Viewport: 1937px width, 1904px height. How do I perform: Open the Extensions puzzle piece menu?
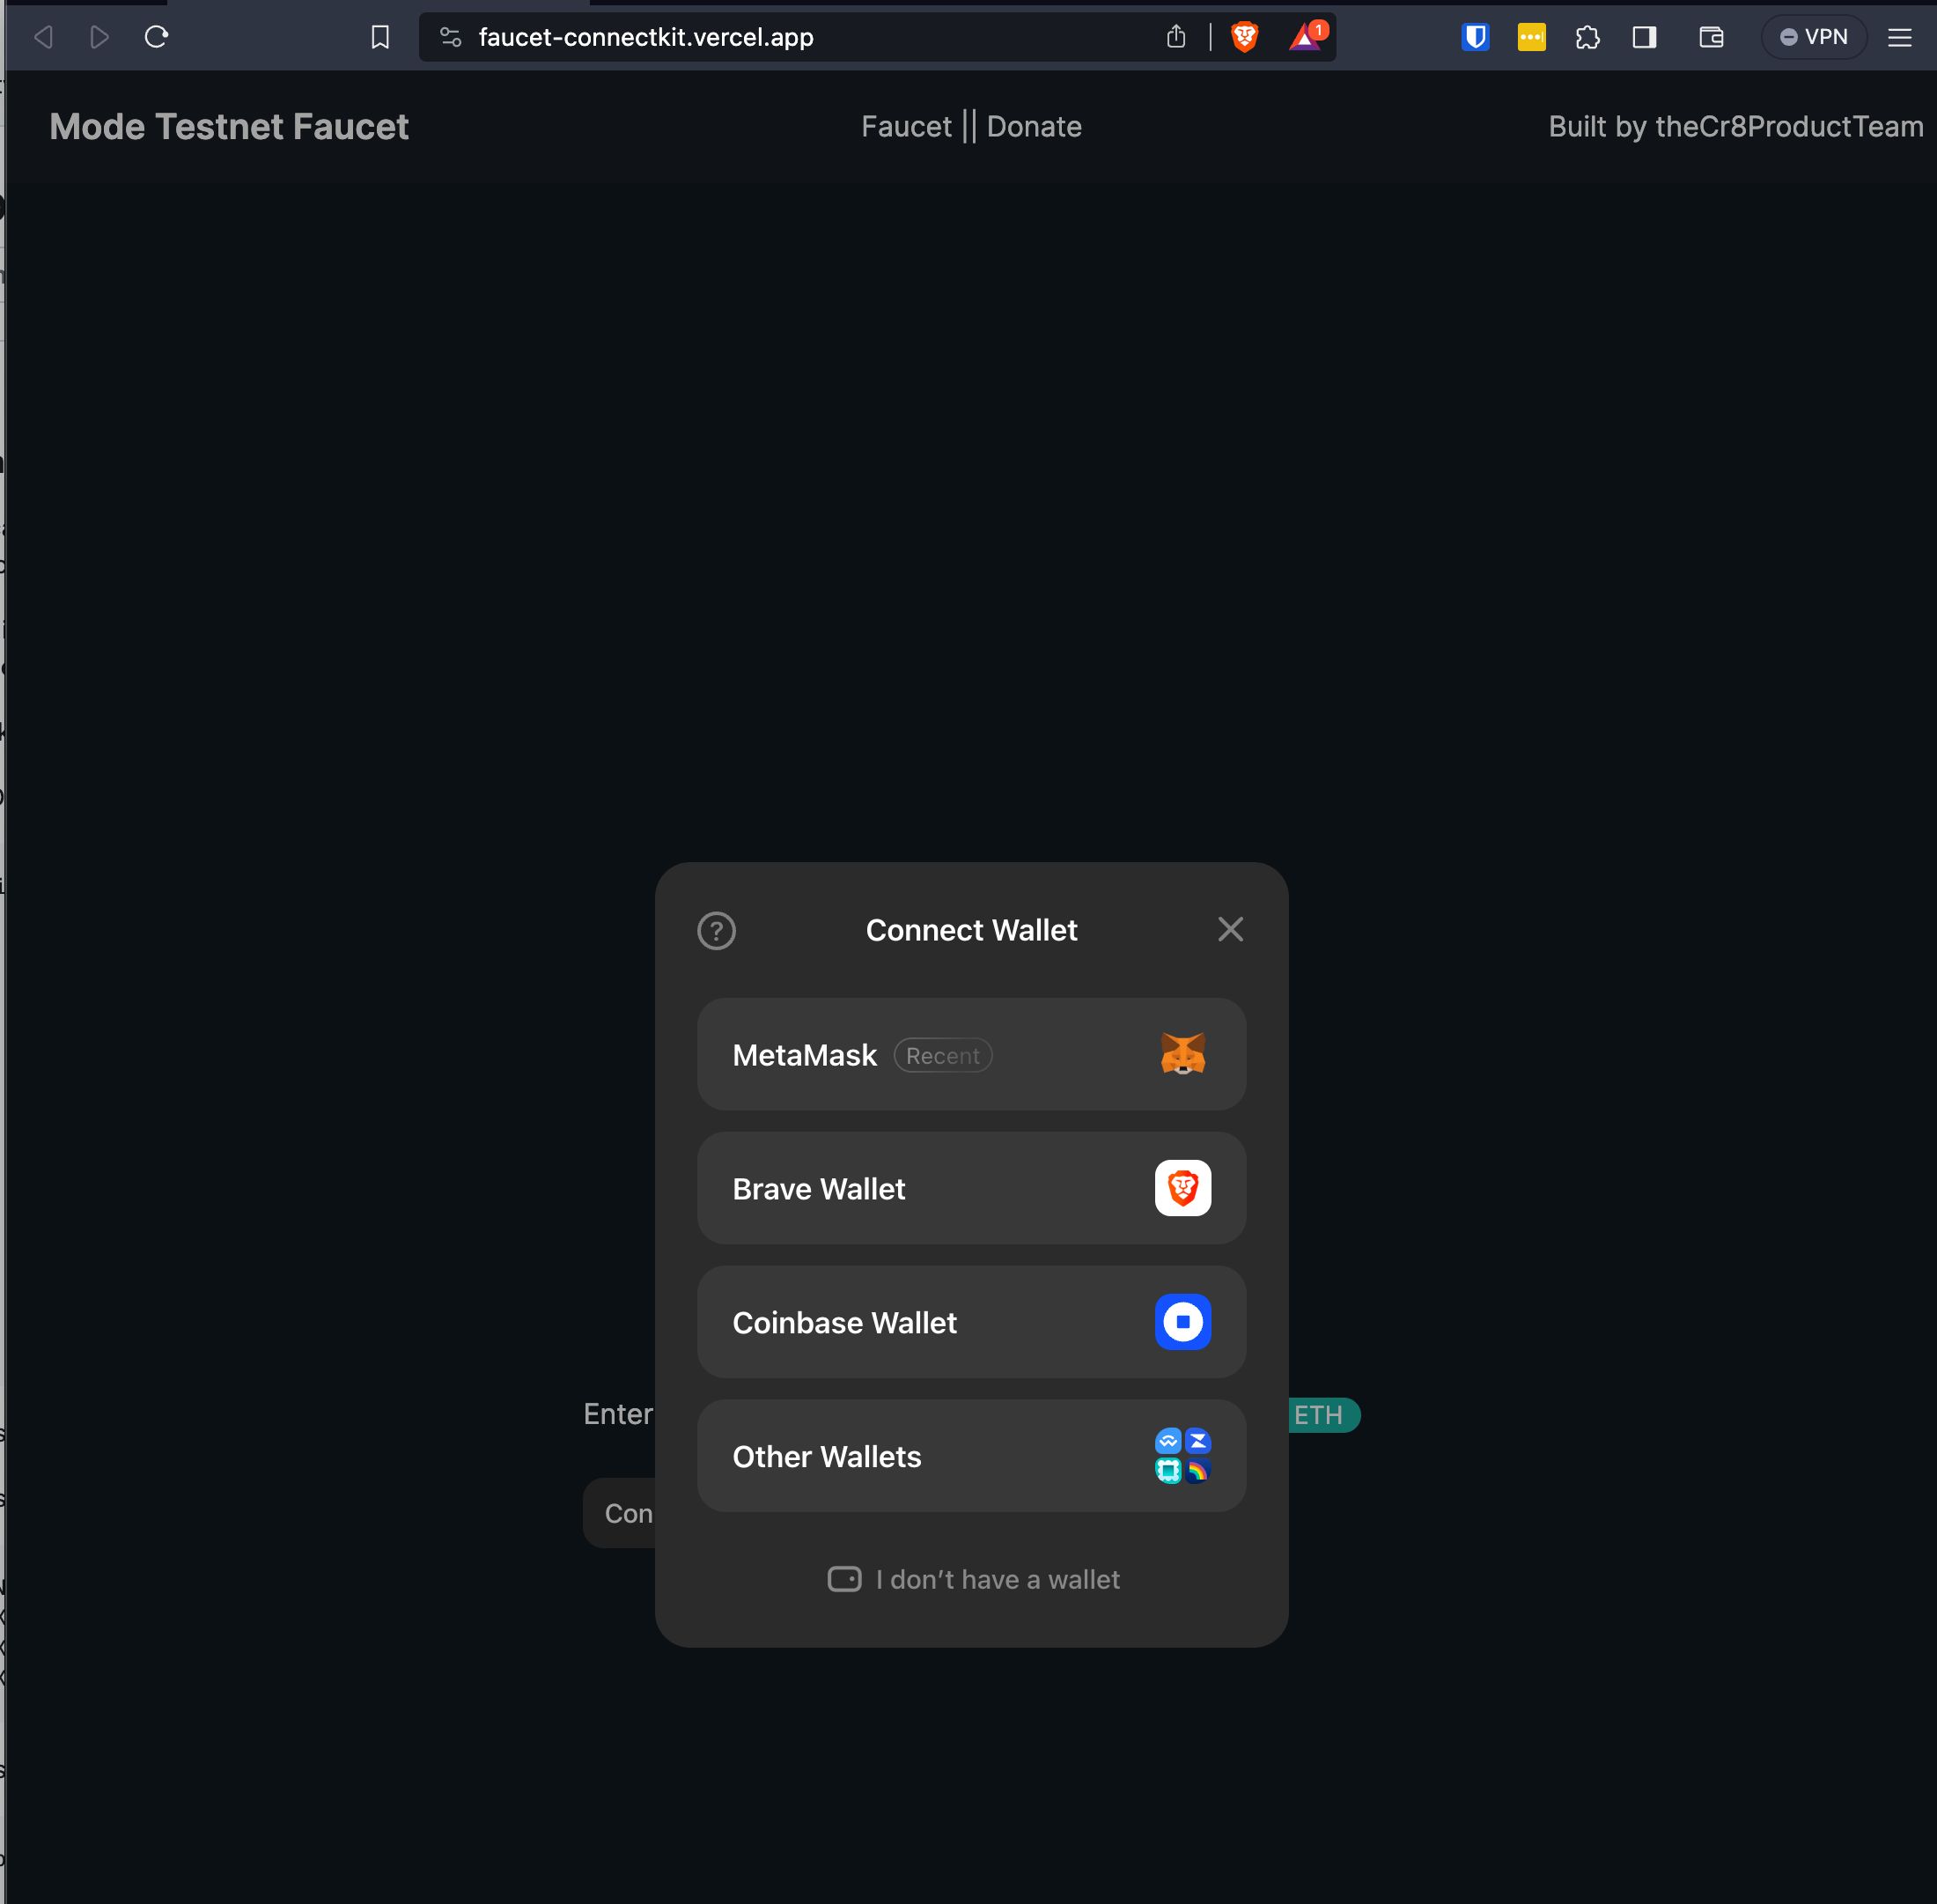coord(1587,37)
